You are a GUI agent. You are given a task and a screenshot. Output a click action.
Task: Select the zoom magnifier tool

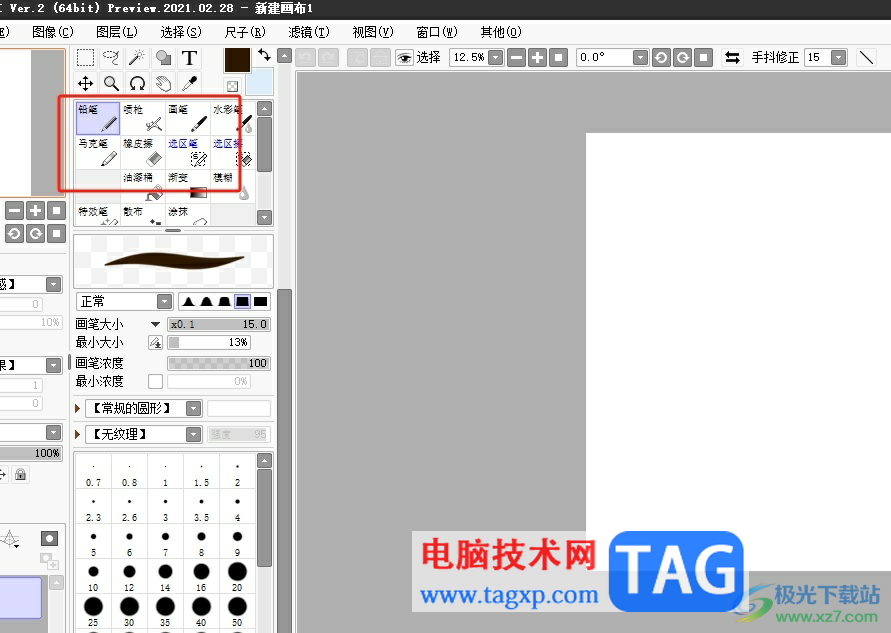(111, 84)
